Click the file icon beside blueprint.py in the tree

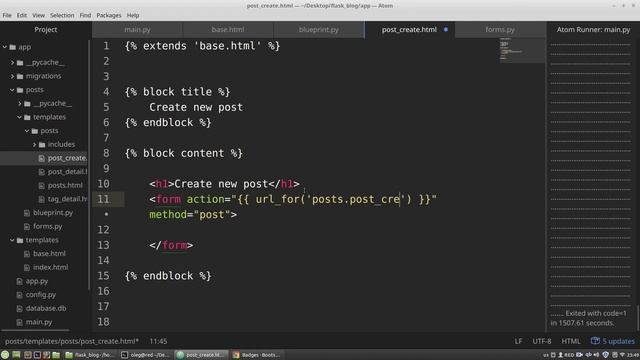pos(27,213)
